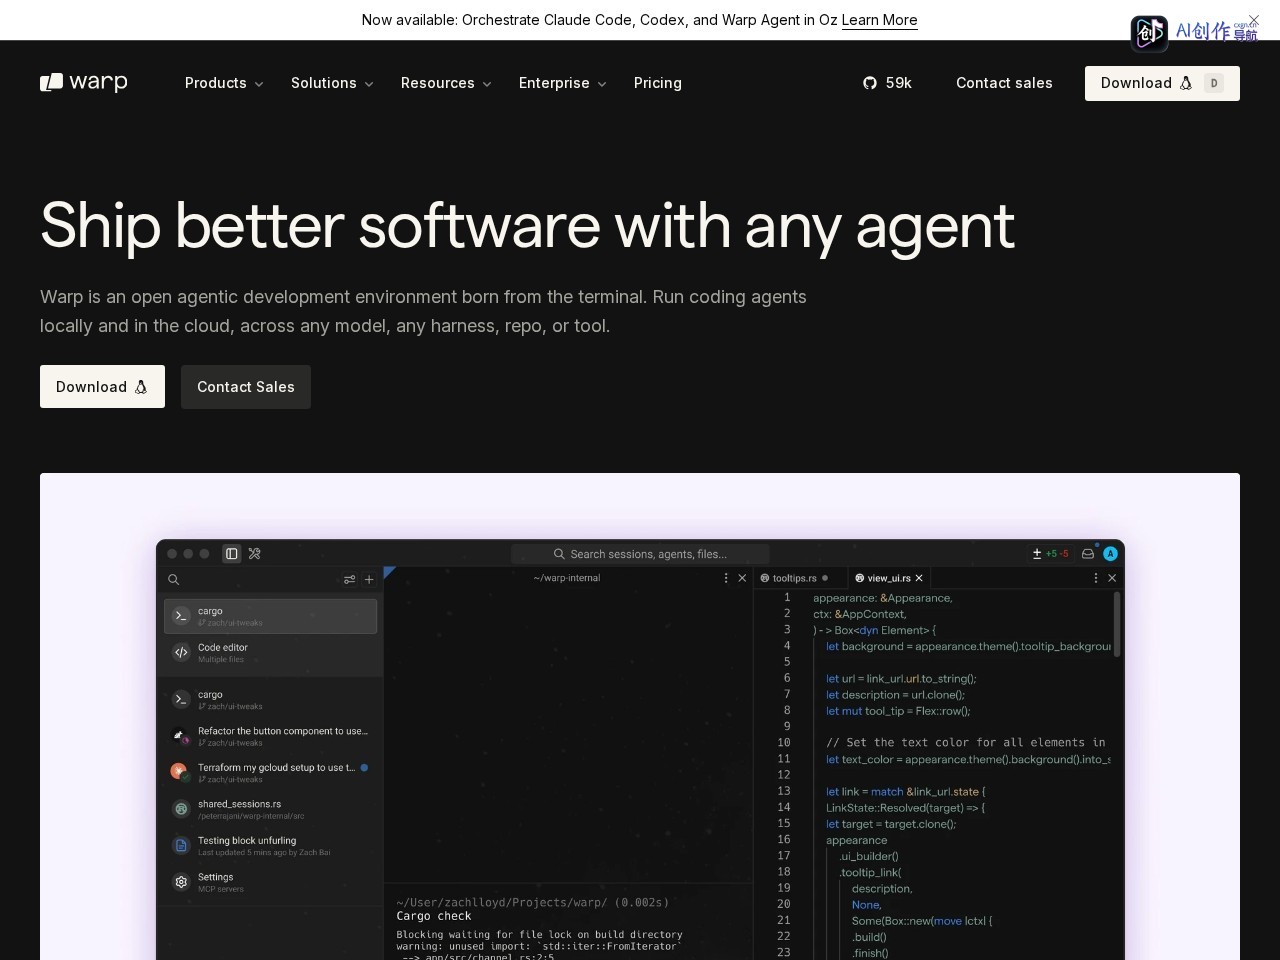1280x960 pixels.
Task: Click the blue unread dot on Terraform row
Action: [364, 768]
